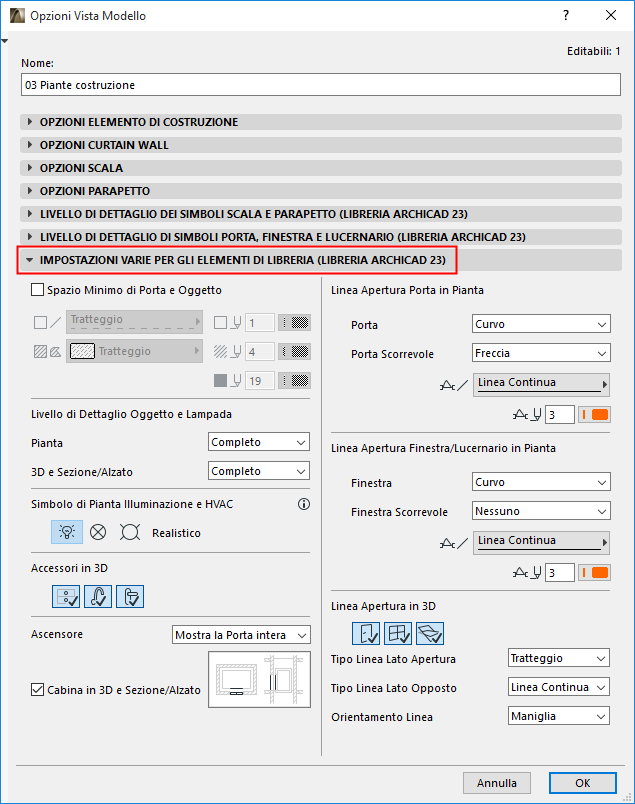Click the pen icon beside Finestra pen number 3
The height and width of the screenshot is (804, 635).
point(527,572)
